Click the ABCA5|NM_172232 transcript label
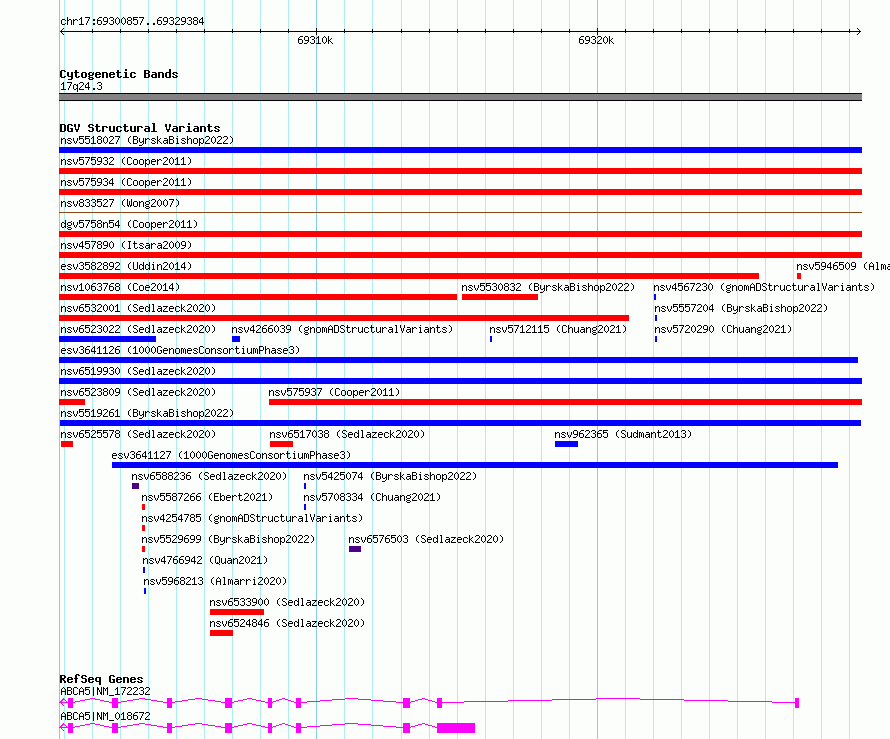Screen dimensions: 890x739 click(105, 691)
